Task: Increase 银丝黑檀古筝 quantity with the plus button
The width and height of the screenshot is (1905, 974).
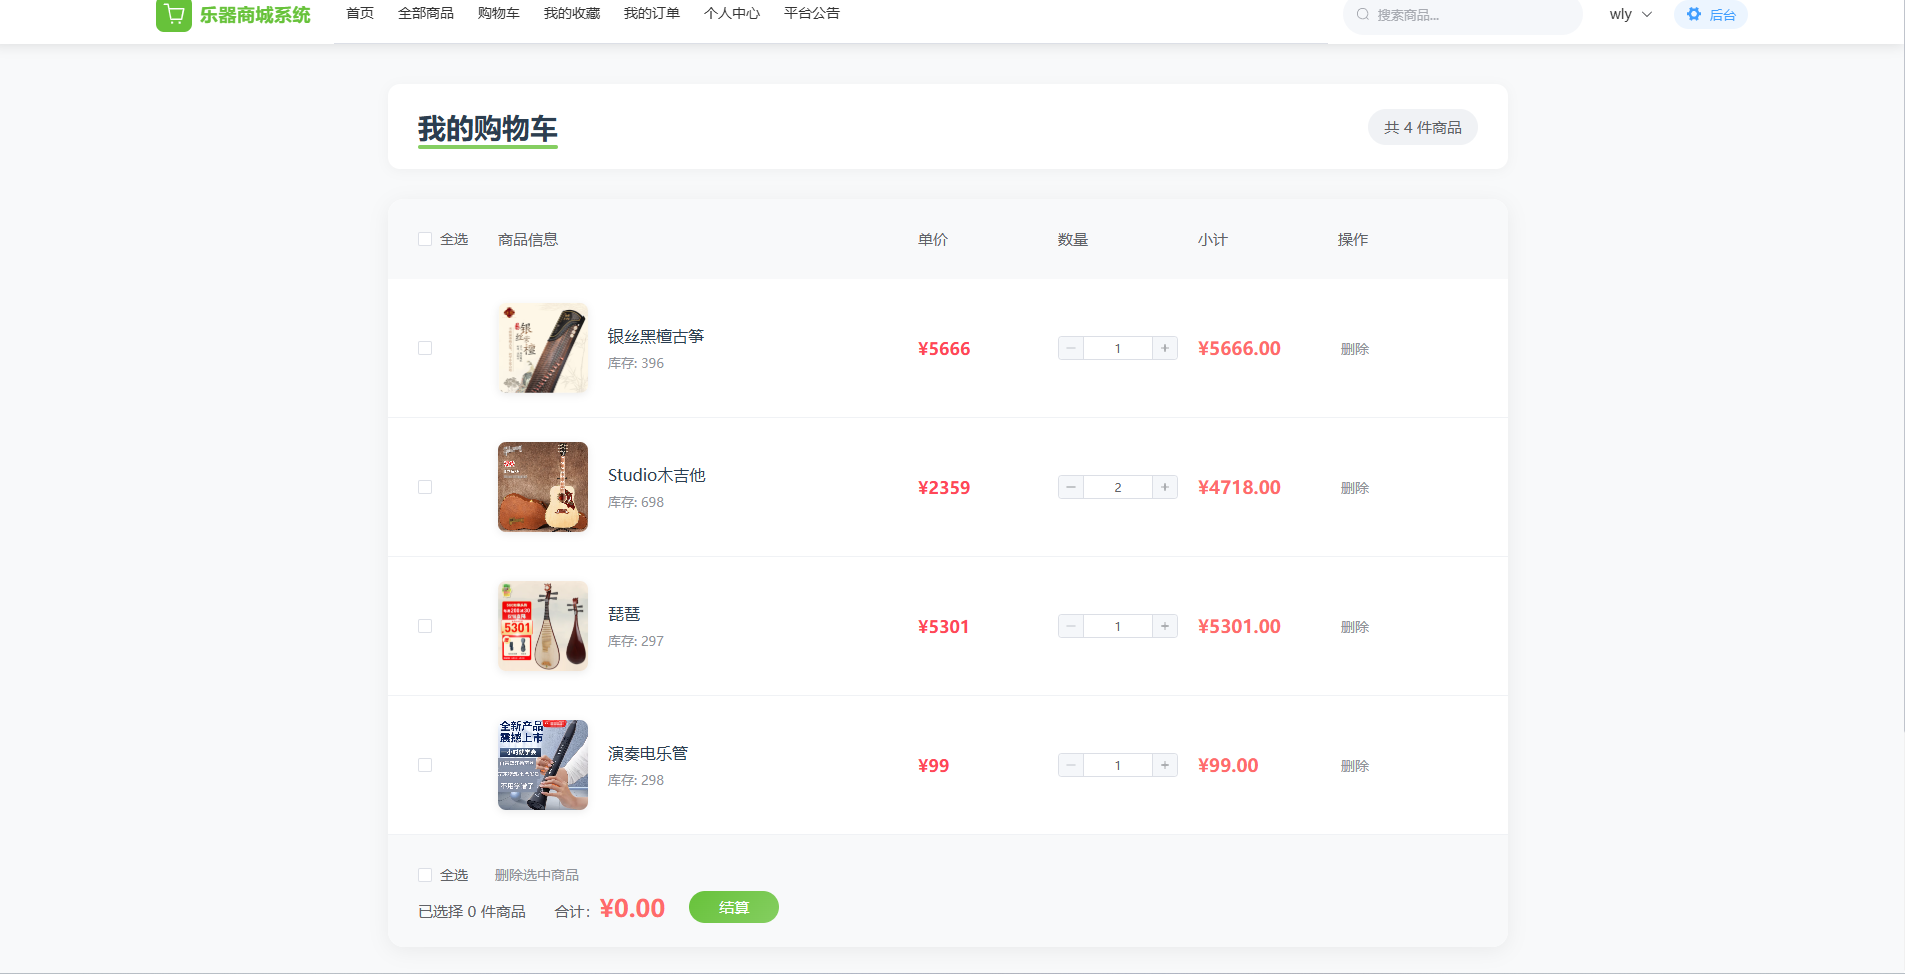Action: pyautogui.click(x=1164, y=348)
